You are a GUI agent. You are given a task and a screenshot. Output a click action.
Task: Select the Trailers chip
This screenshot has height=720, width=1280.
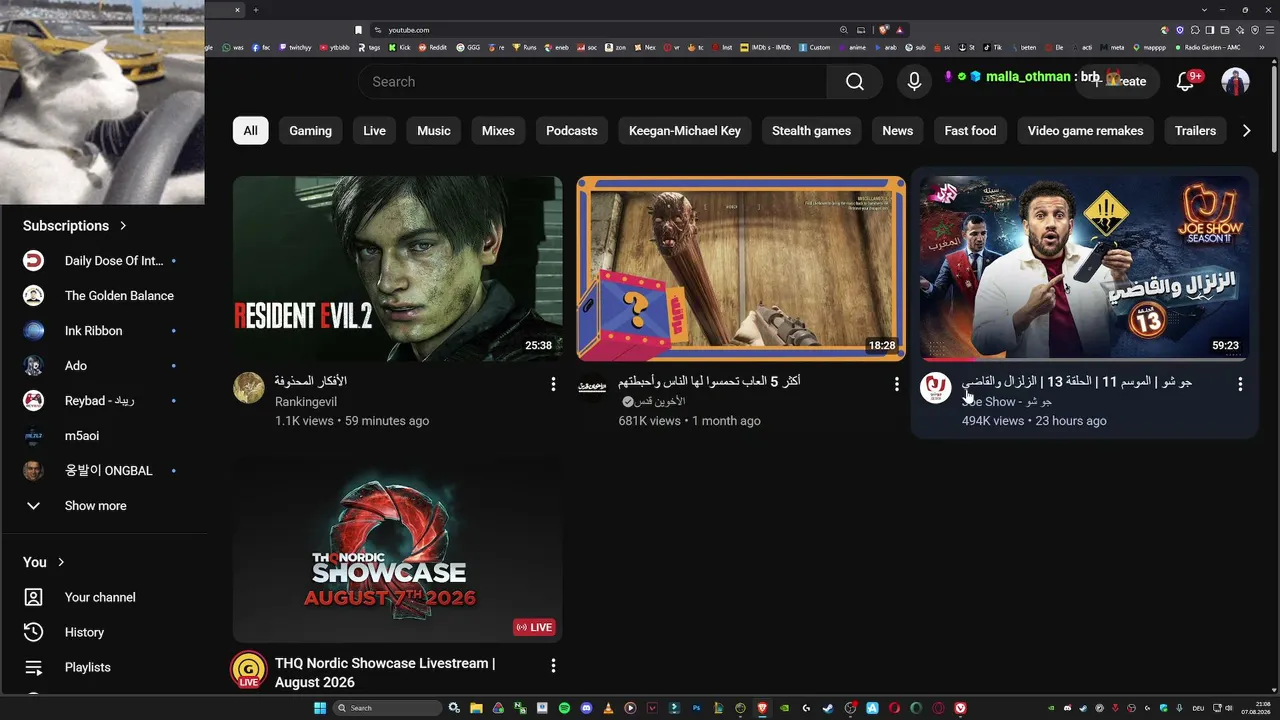pyautogui.click(x=1195, y=131)
